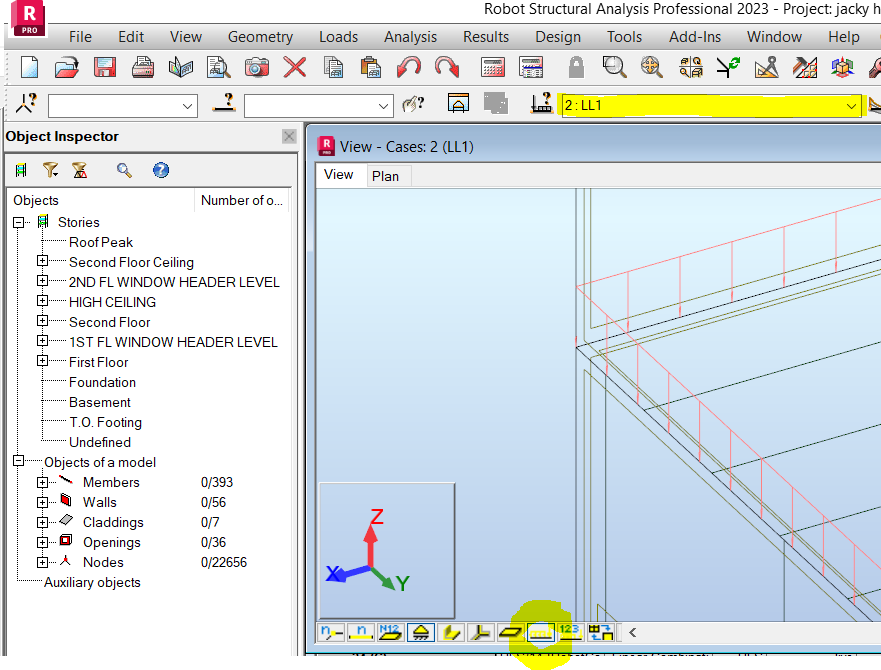Image resolution: width=881 pixels, height=670 pixels.
Task: Open the Loads menu
Action: (338, 36)
